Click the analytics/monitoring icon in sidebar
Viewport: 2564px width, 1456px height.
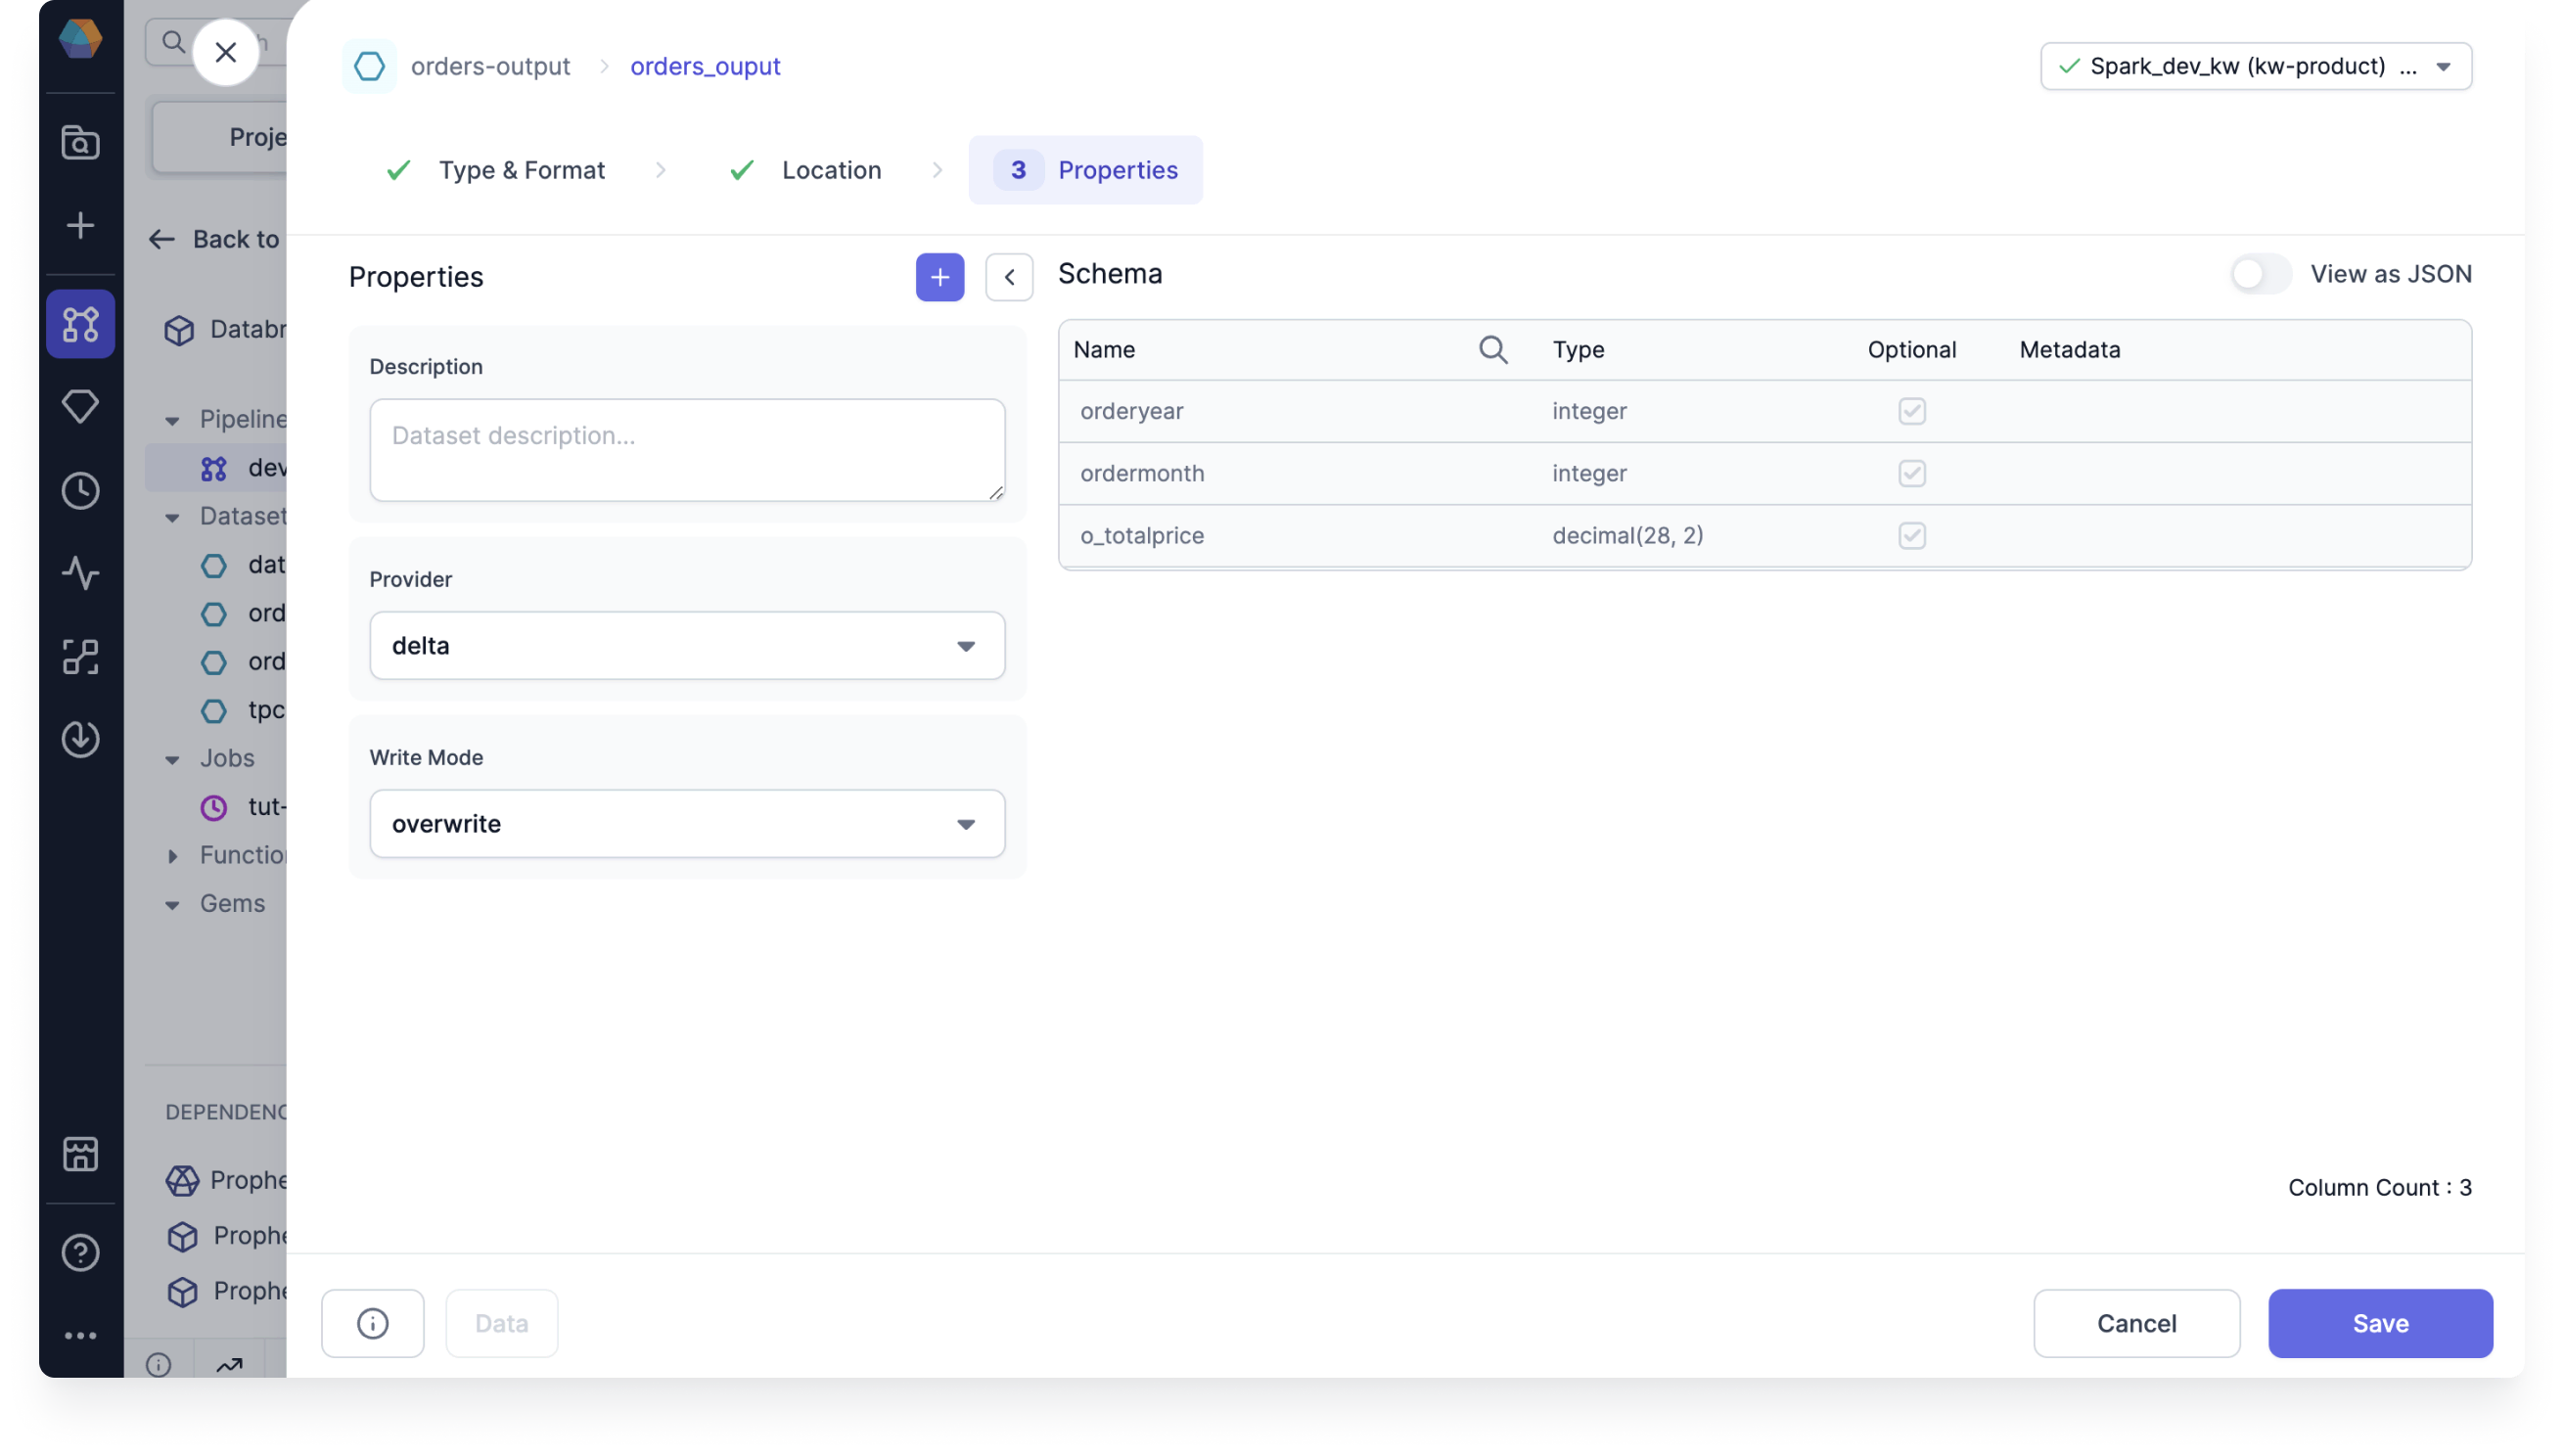pyautogui.click(x=81, y=572)
